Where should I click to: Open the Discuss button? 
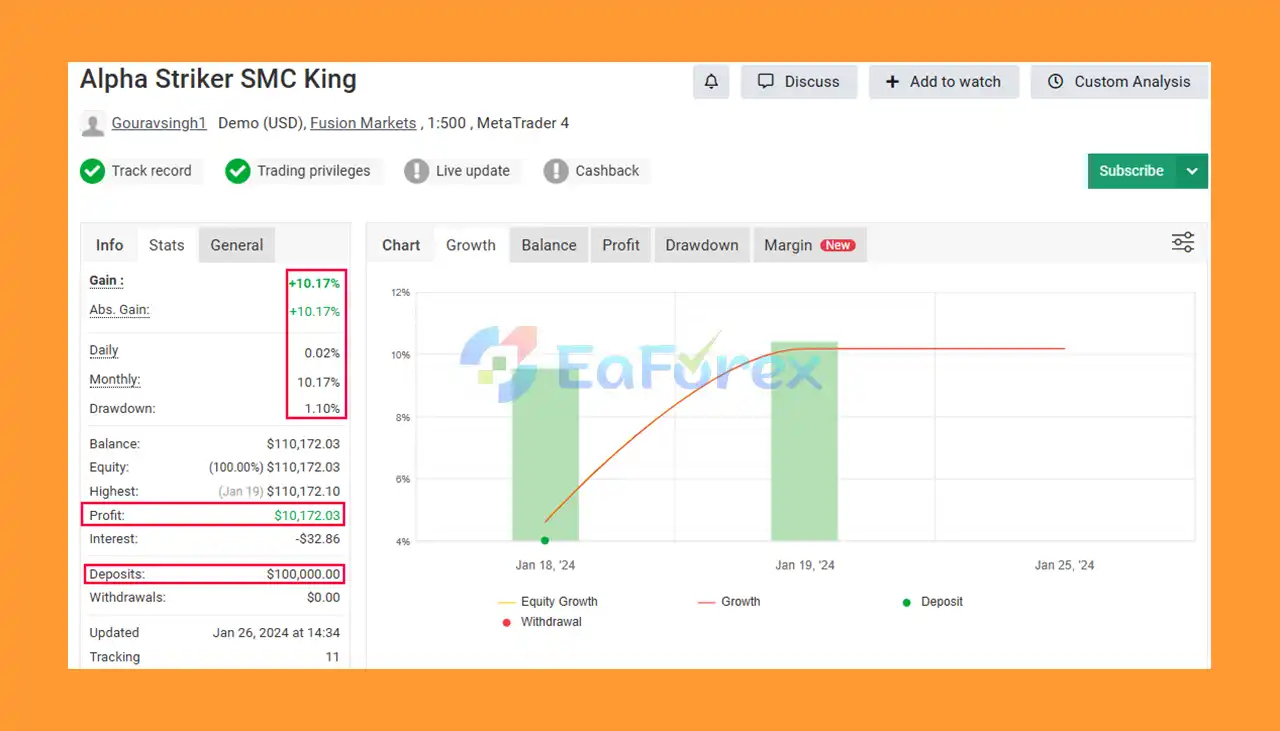(x=799, y=82)
